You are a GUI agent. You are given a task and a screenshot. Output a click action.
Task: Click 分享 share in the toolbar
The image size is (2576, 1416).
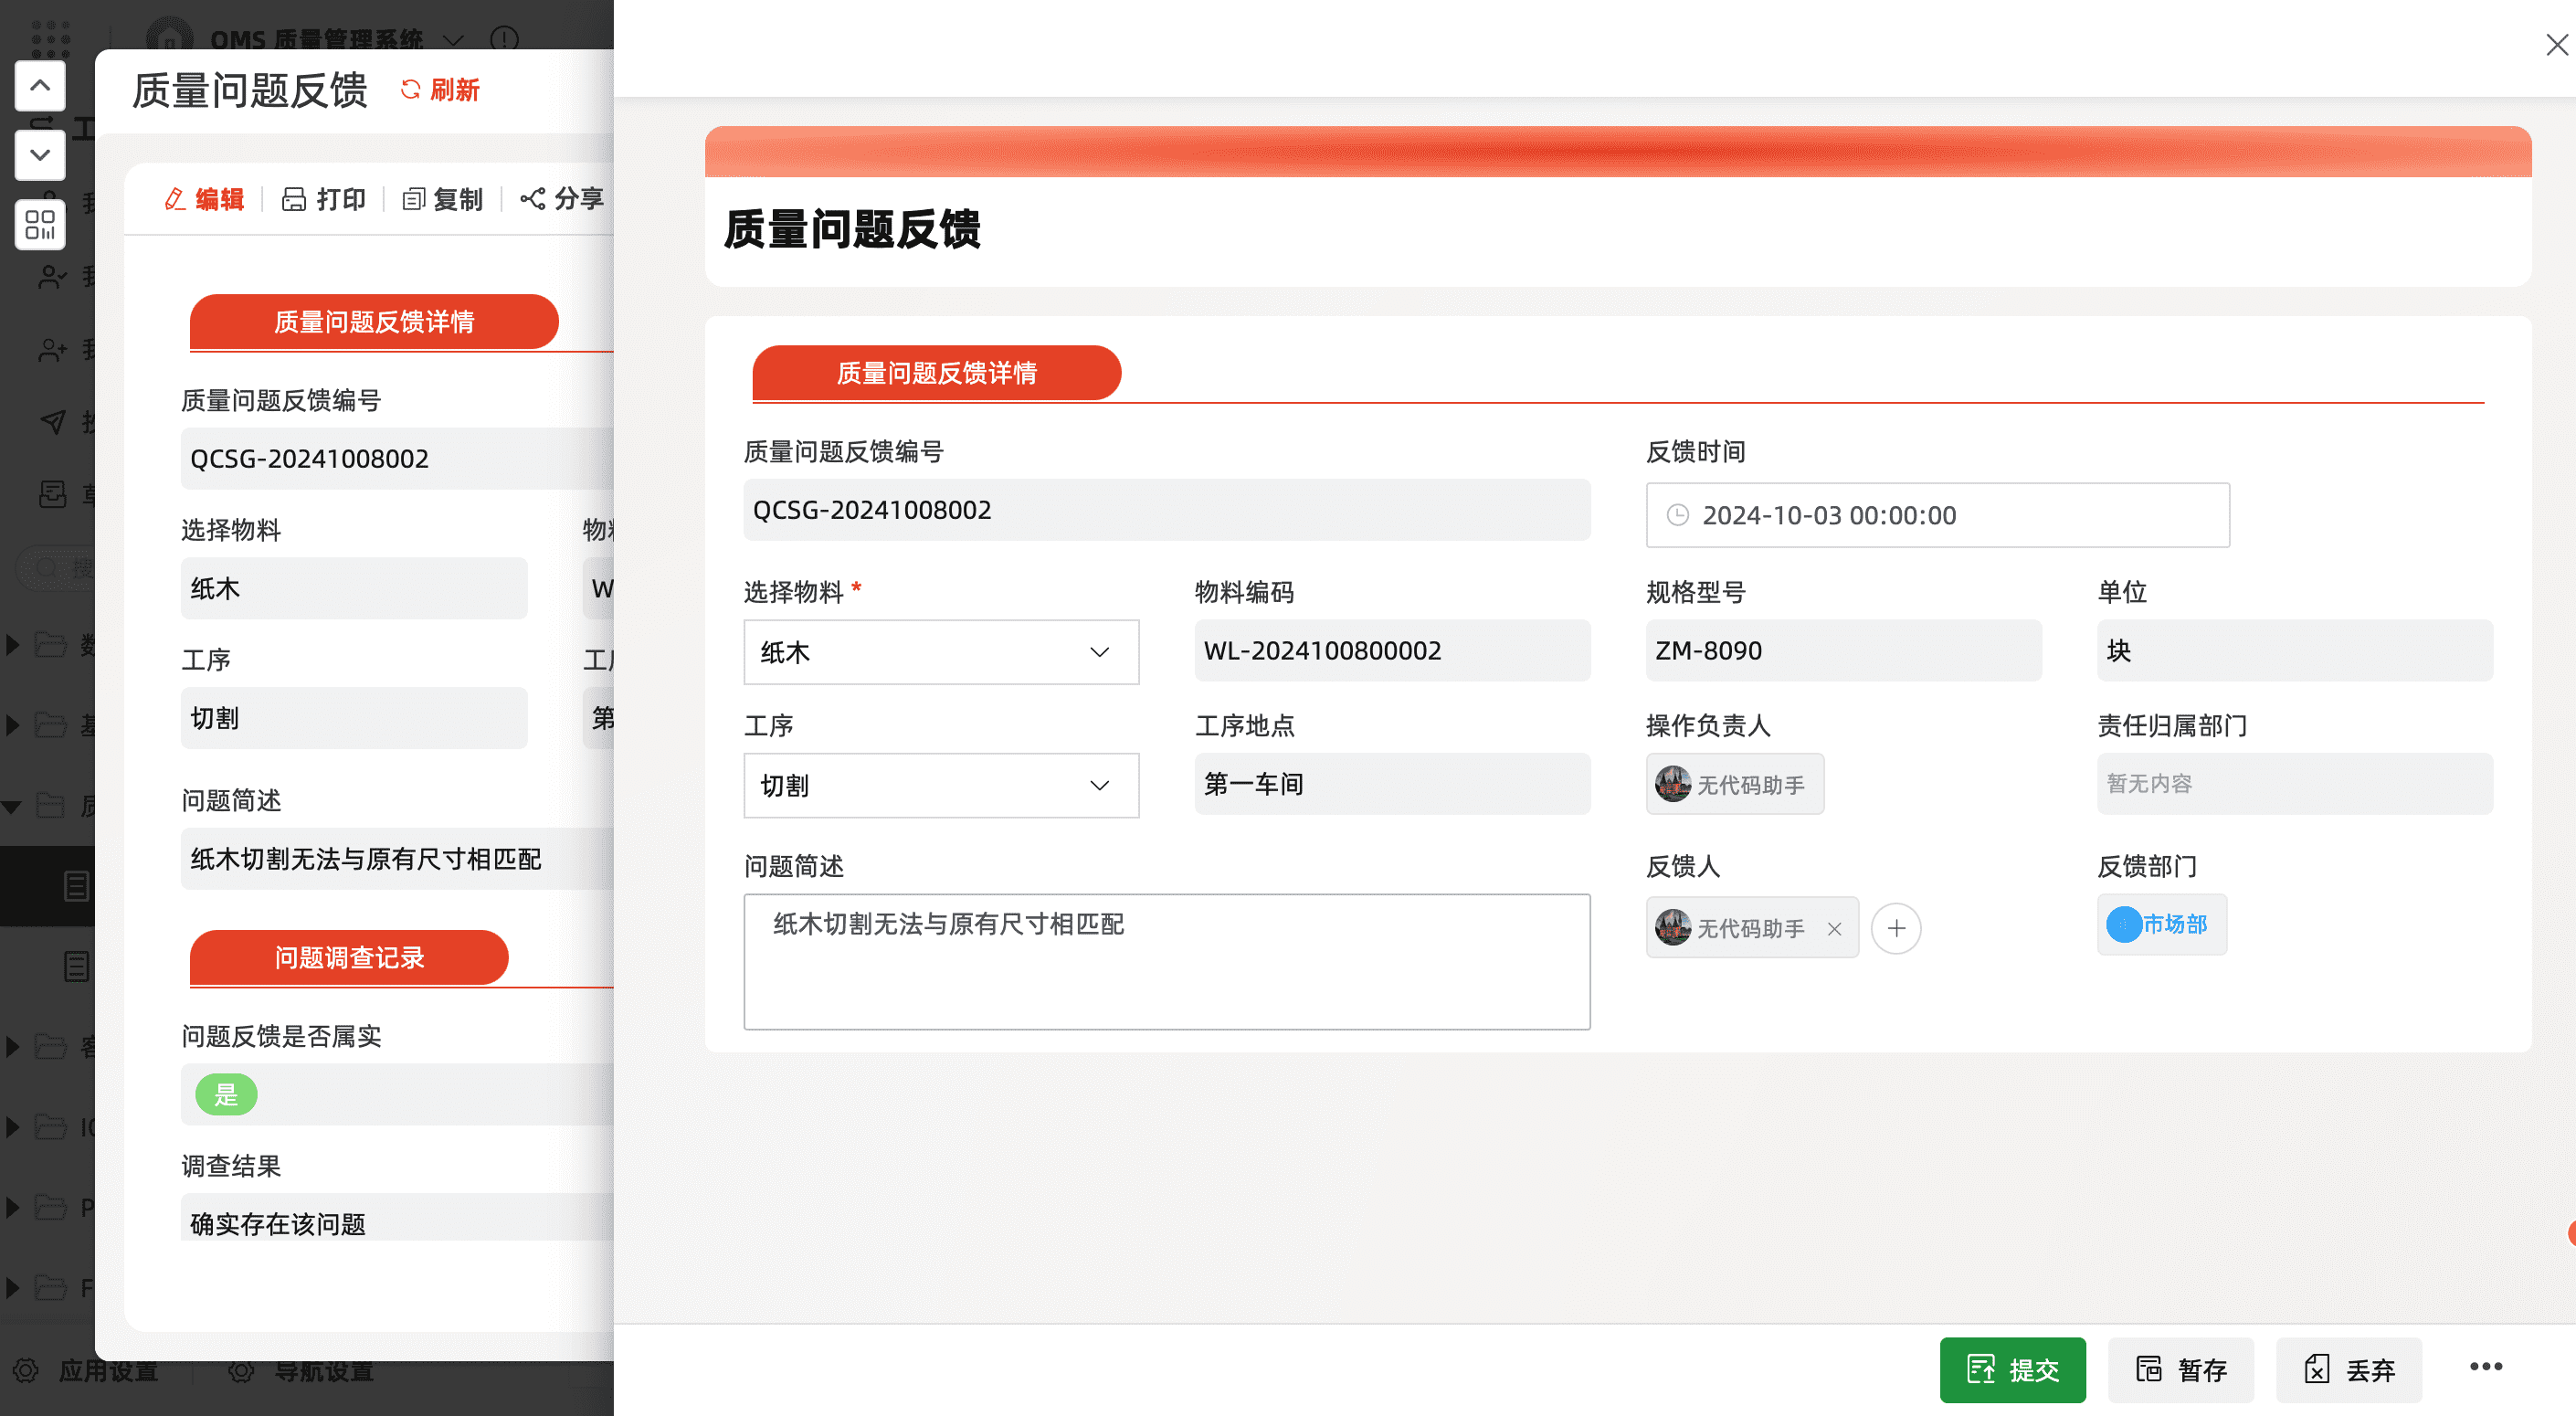tap(563, 199)
